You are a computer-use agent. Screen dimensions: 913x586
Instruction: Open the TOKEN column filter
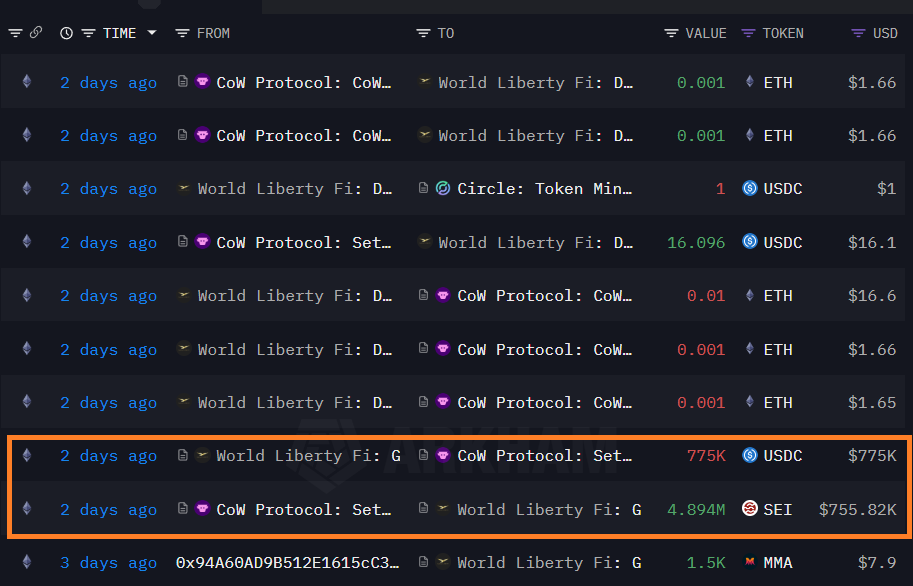(x=748, y=33)
